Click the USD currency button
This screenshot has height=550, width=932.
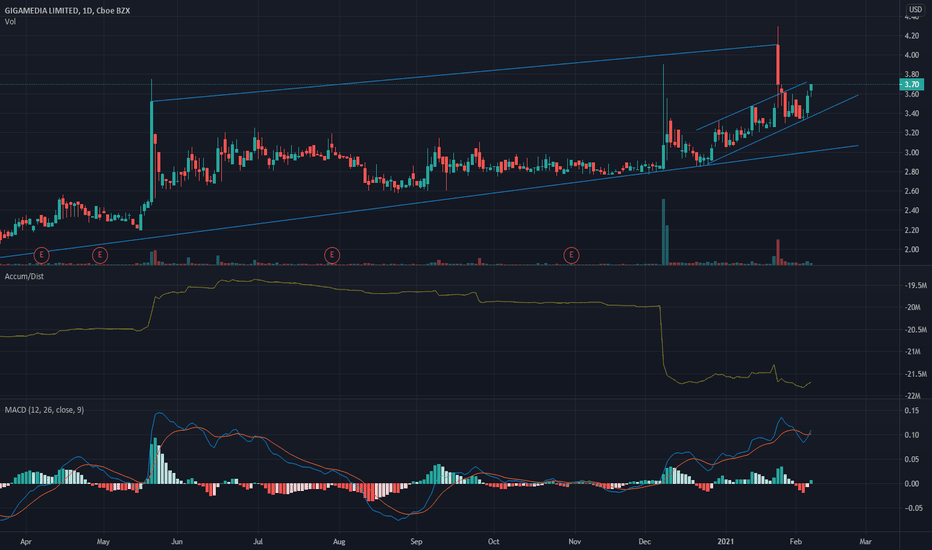915,10
